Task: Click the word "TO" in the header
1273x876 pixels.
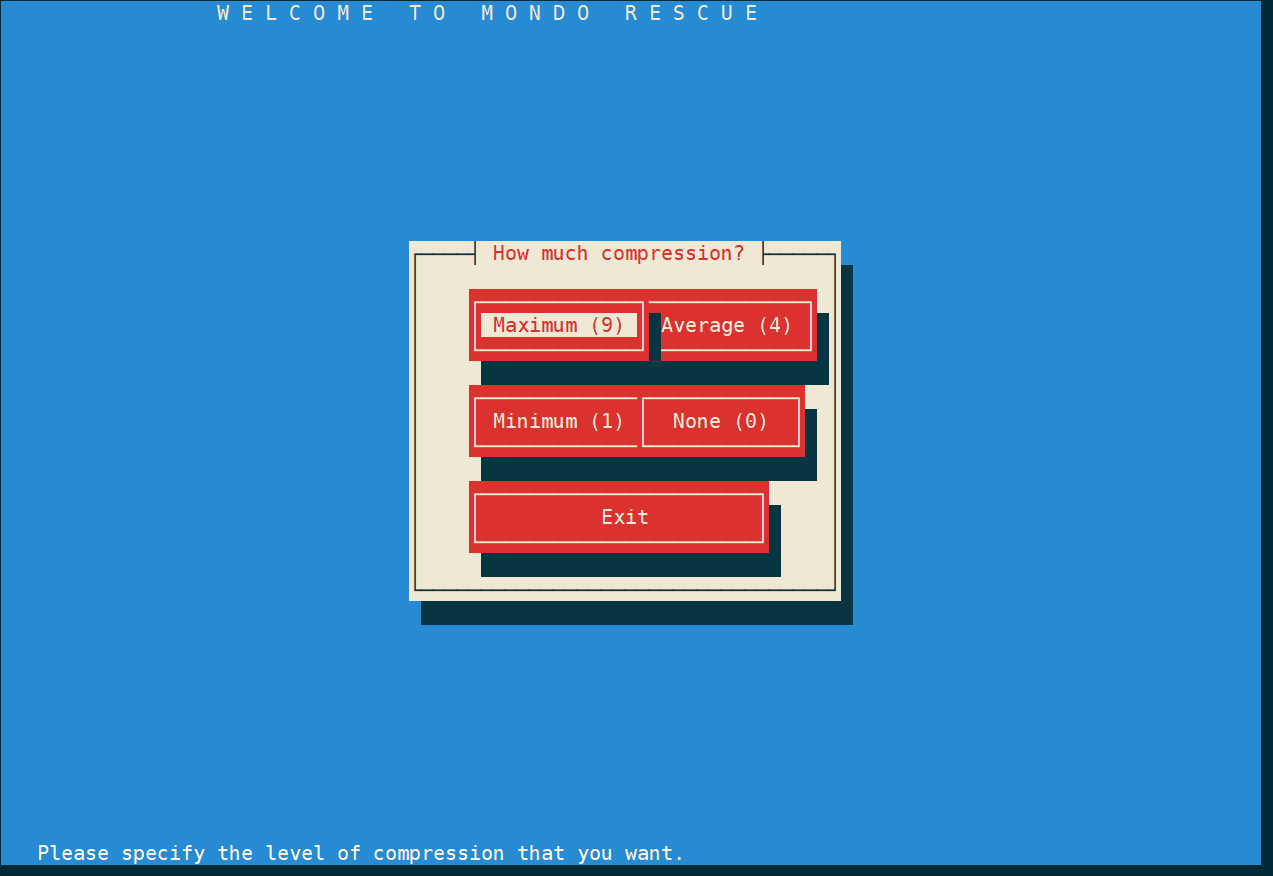Action: pos(429,13)
